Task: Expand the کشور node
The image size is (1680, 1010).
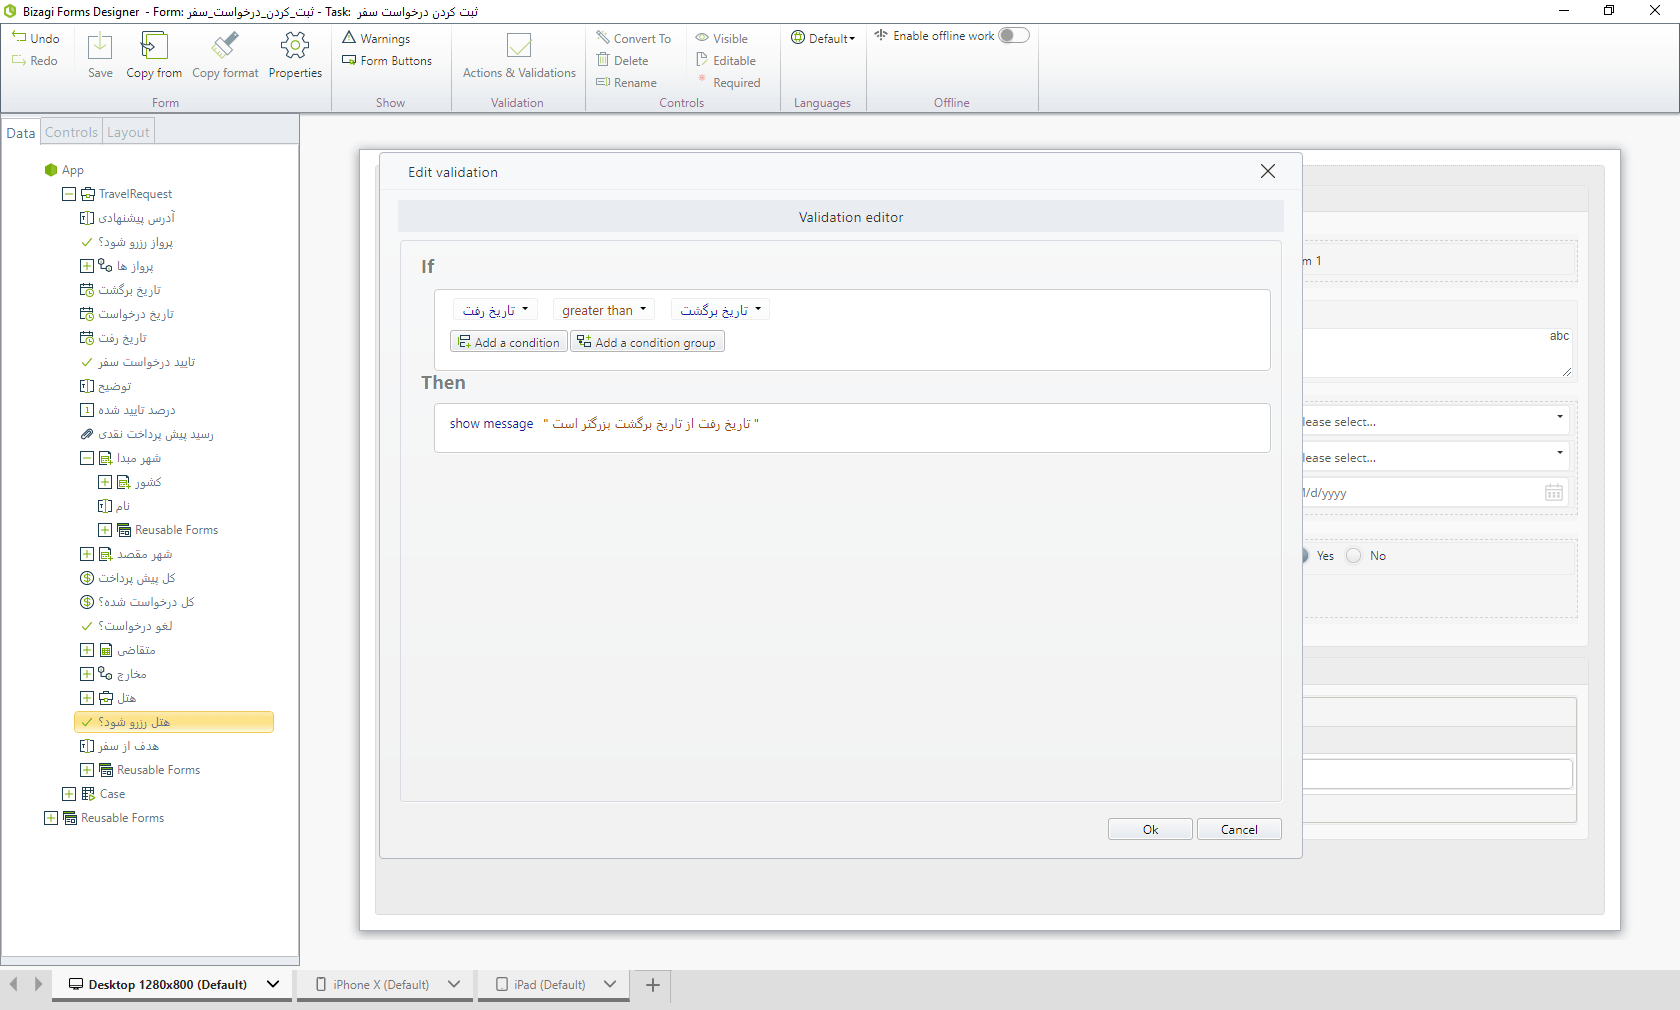Action: 105,482
